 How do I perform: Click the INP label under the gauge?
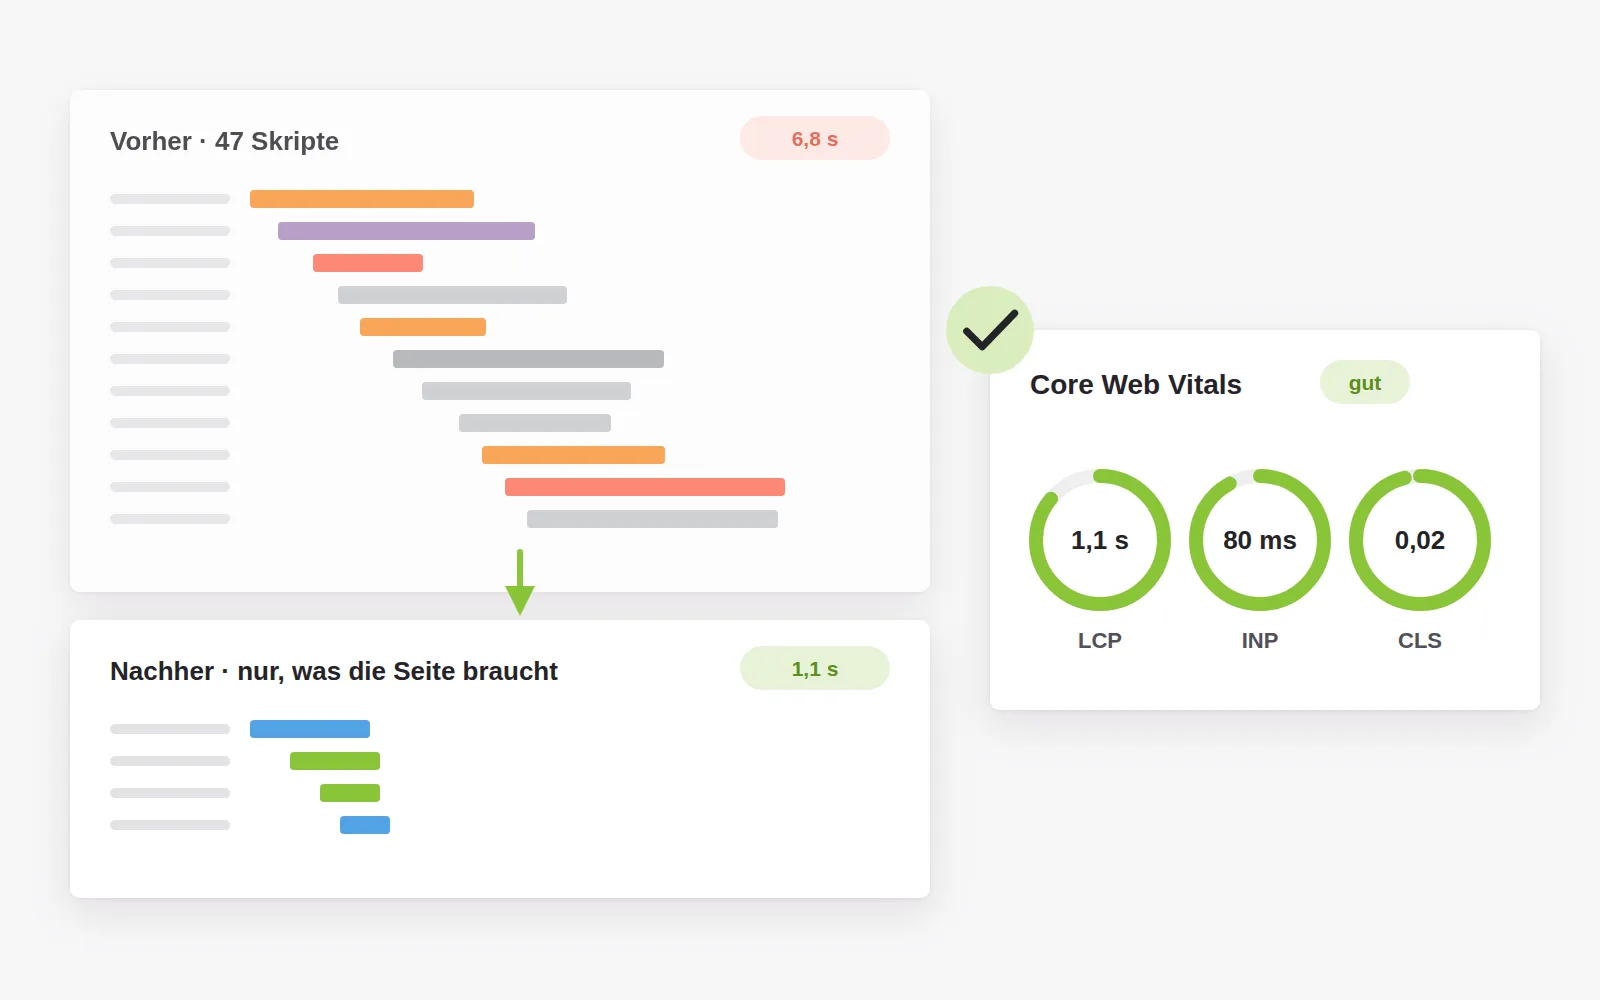1260,640
